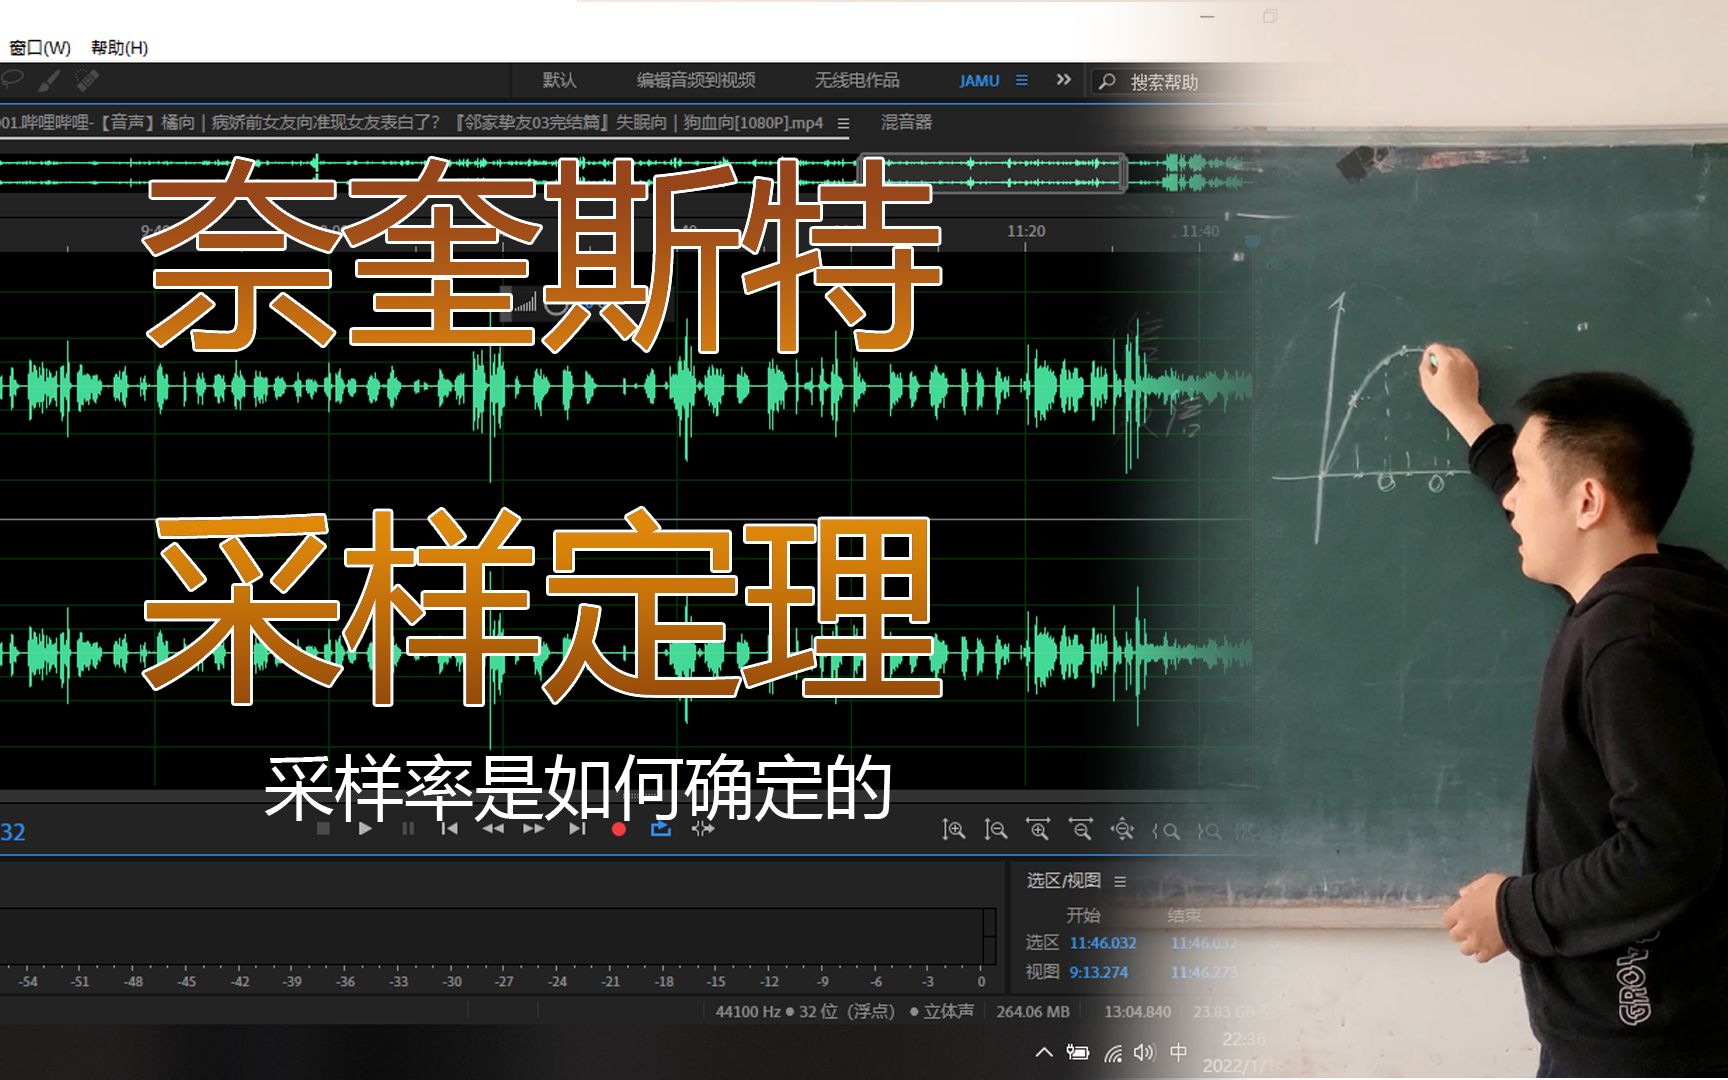Zoom out amplitude icon

[995, 829]
